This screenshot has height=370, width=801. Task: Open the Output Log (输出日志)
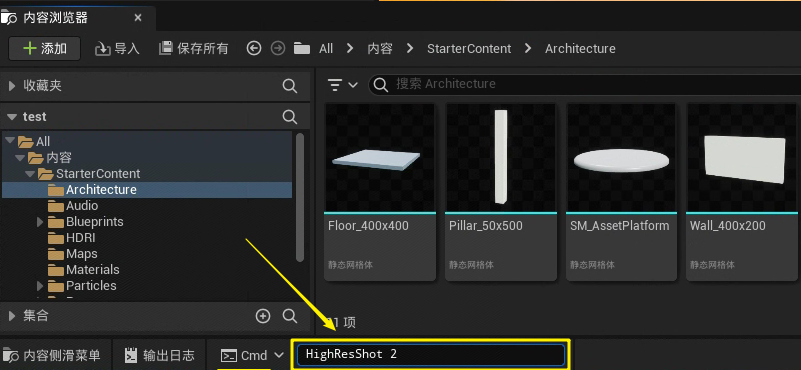[x=160, y=355]
